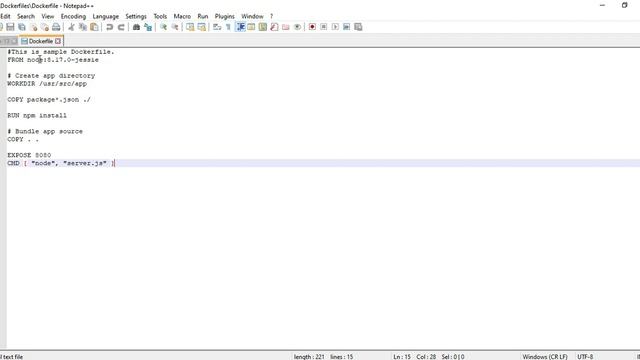Click the '# Create app directory' comment
The image size is (640, 360).
point(51,76)
